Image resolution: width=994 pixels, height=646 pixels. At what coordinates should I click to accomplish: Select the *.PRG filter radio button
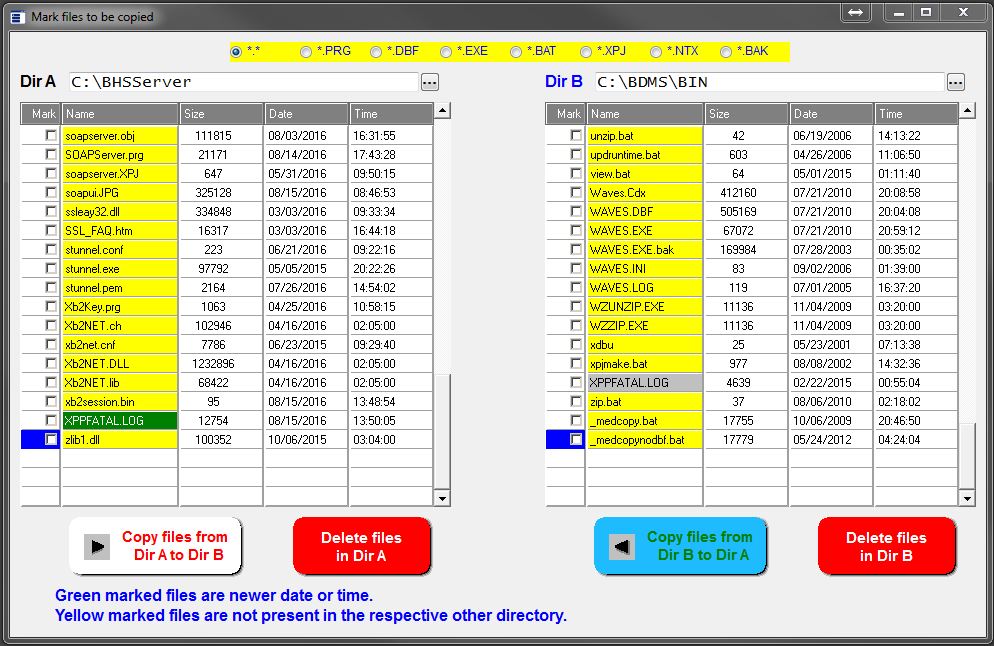point(306,51)
